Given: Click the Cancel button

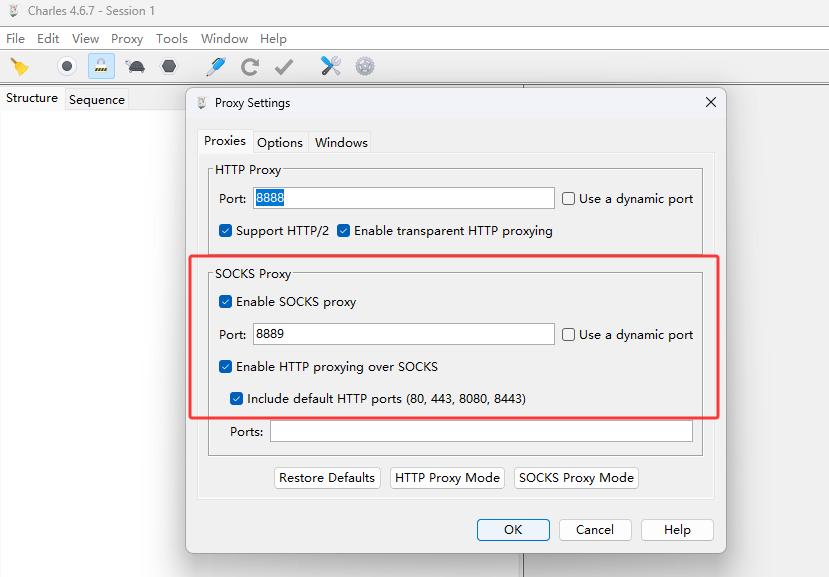Looking at the screenshot, I should [595, 530].
